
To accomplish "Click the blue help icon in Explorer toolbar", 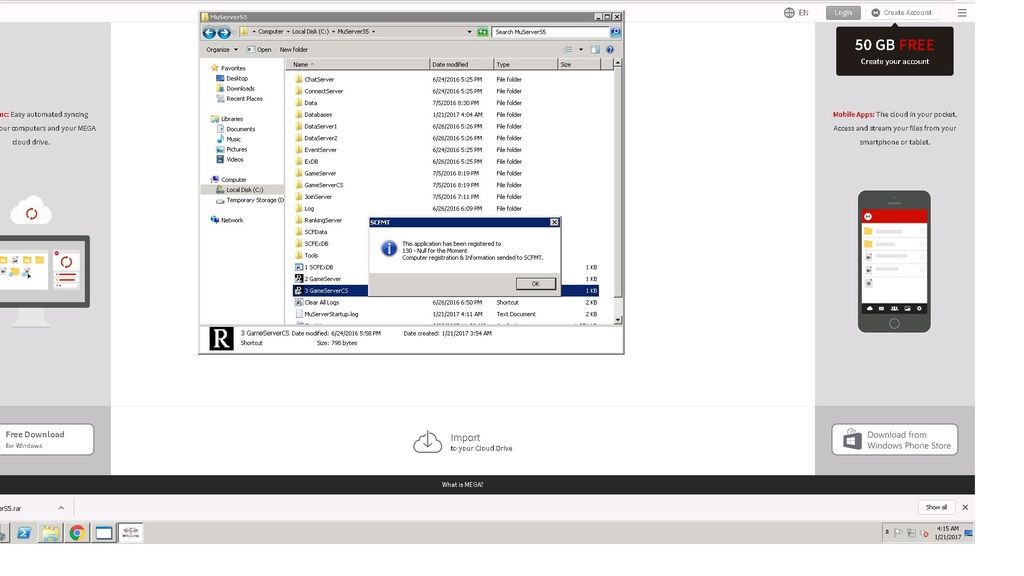I will [x=611, y=49].
